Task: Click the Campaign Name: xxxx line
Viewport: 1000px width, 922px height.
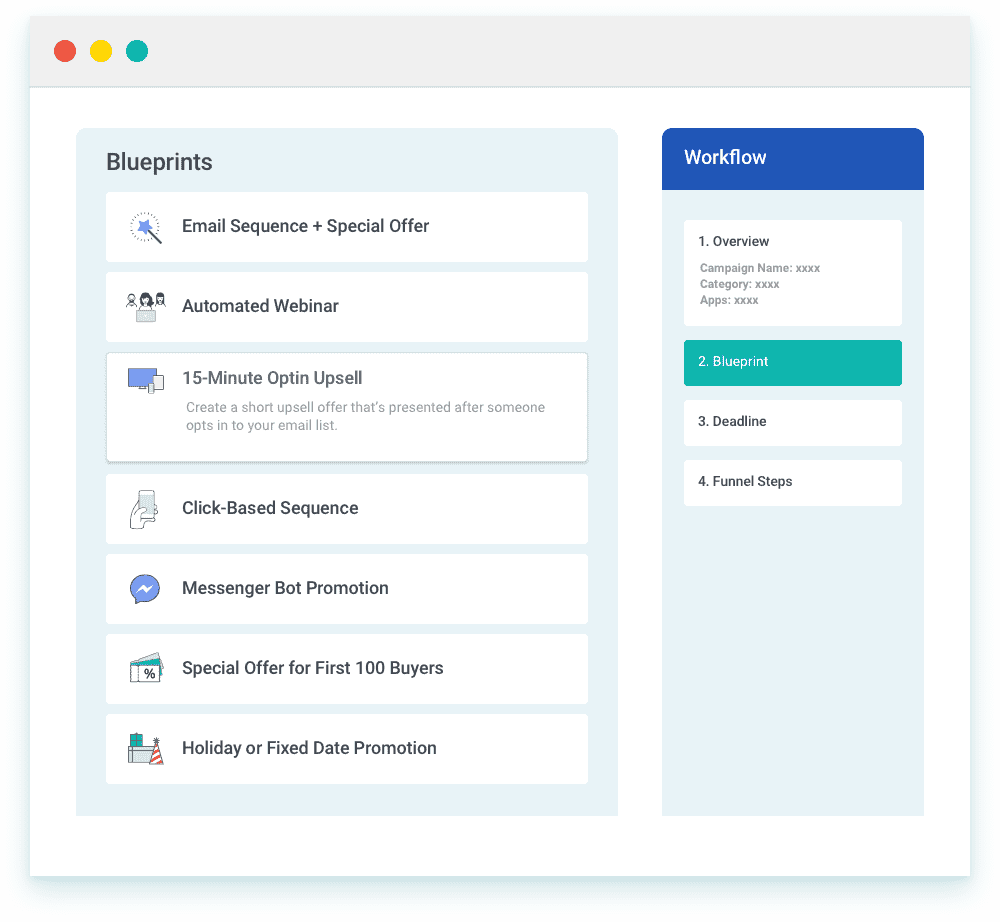Action: (x=760, y=268)
